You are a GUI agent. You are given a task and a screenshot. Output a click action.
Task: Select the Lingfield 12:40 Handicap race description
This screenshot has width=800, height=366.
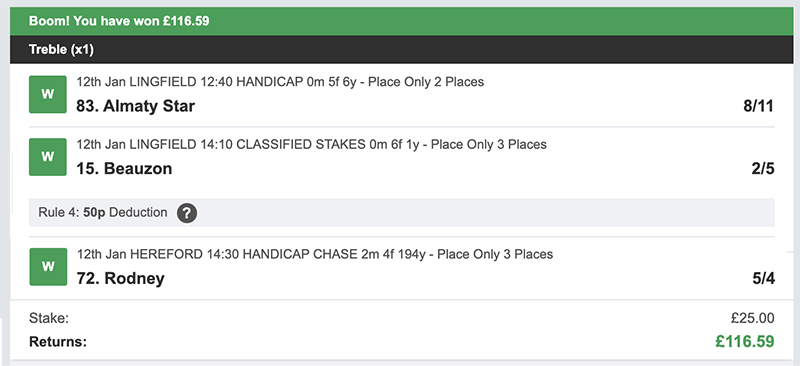[280, 82]
